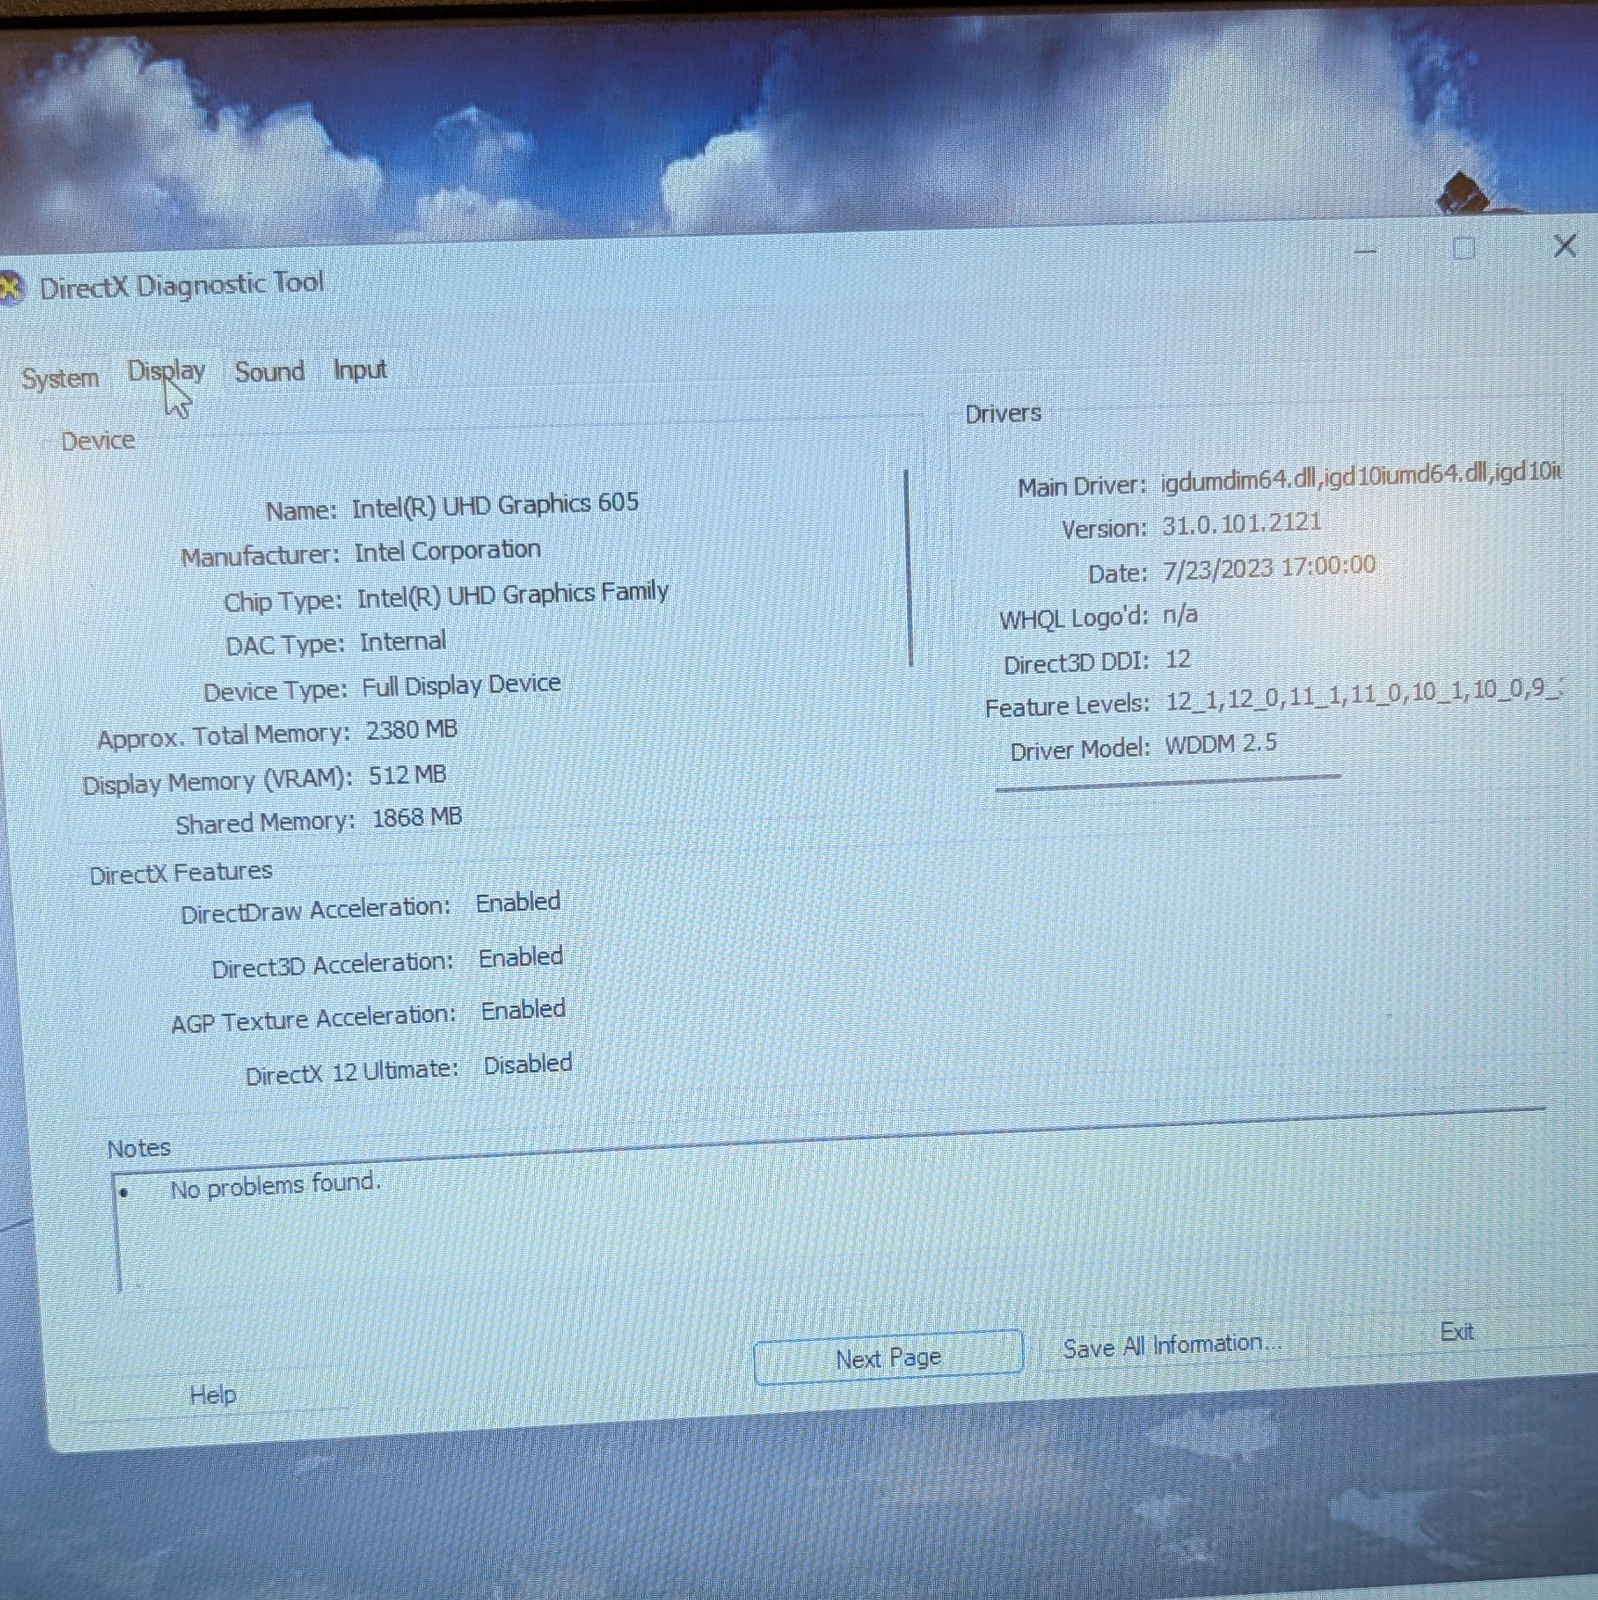Viewport: 1598px width, 1600px height.
Task: Maximize the DirectX Diagnostic Tool window
Action: click(1463, 248)
